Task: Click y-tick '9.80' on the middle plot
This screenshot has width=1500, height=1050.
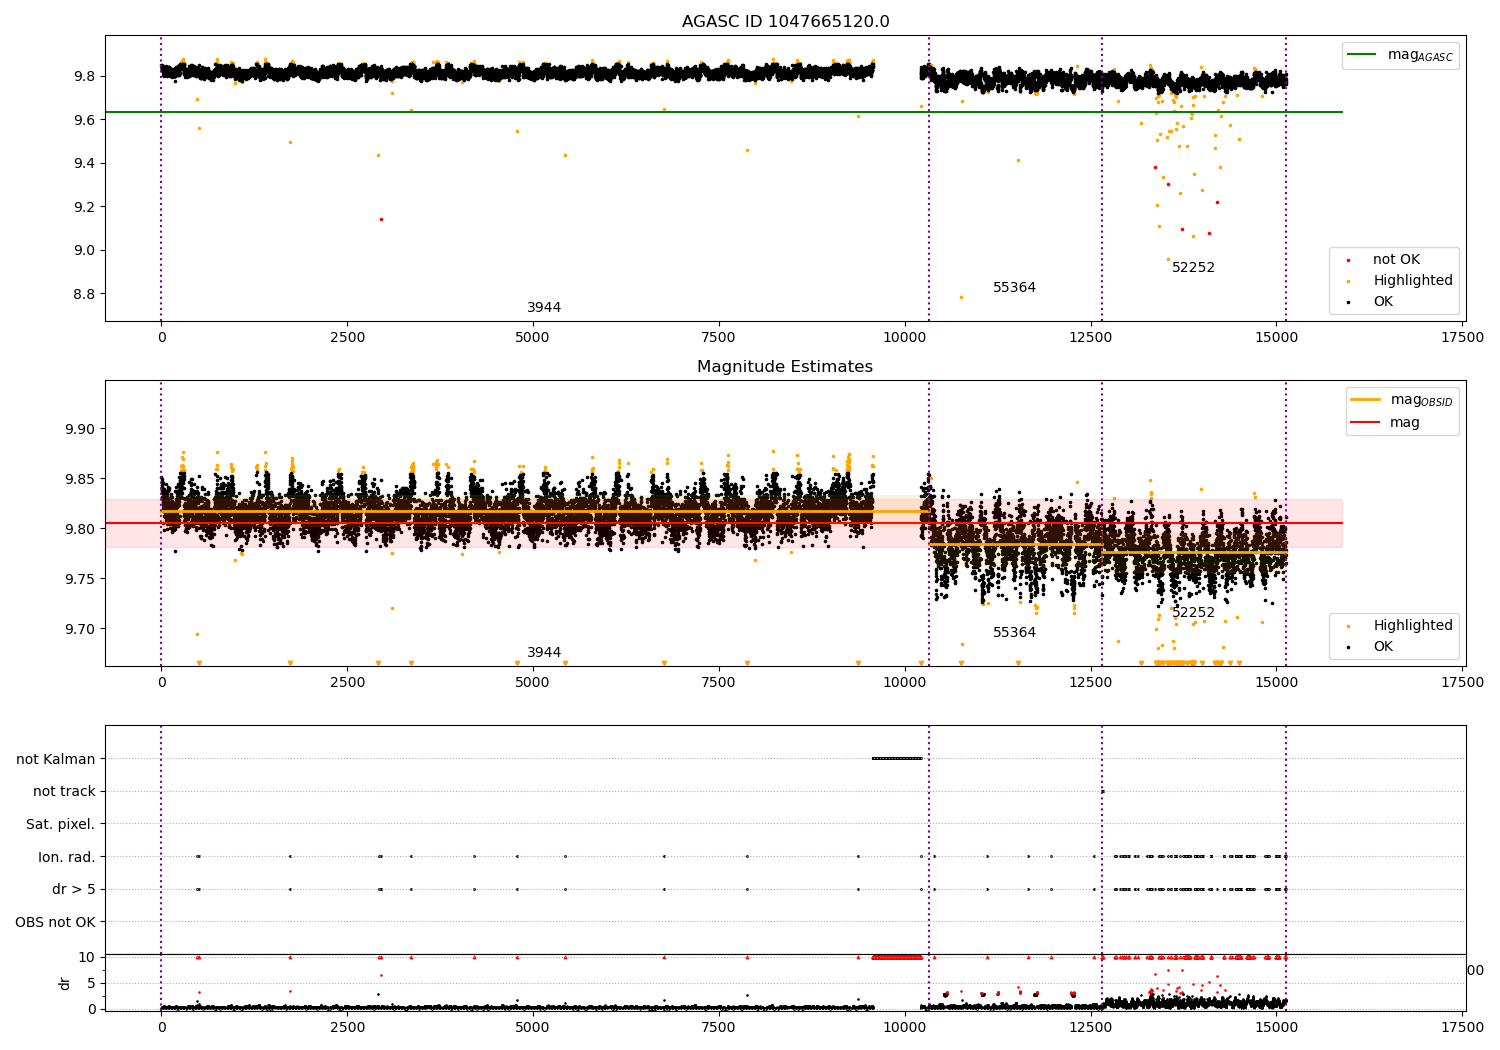Action: 80,529
